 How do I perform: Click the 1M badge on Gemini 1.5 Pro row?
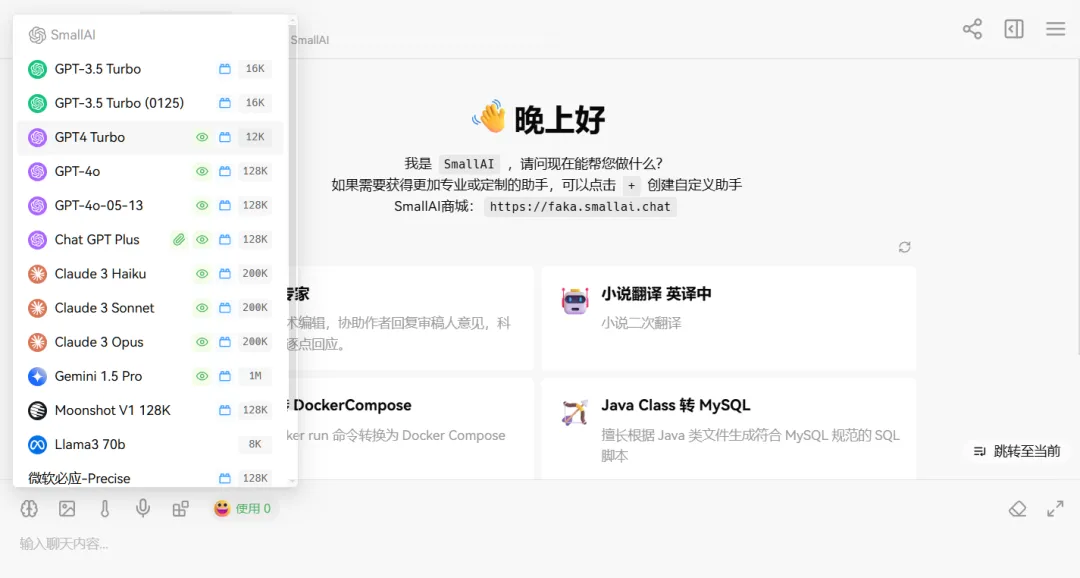click(x=255, y=376)
